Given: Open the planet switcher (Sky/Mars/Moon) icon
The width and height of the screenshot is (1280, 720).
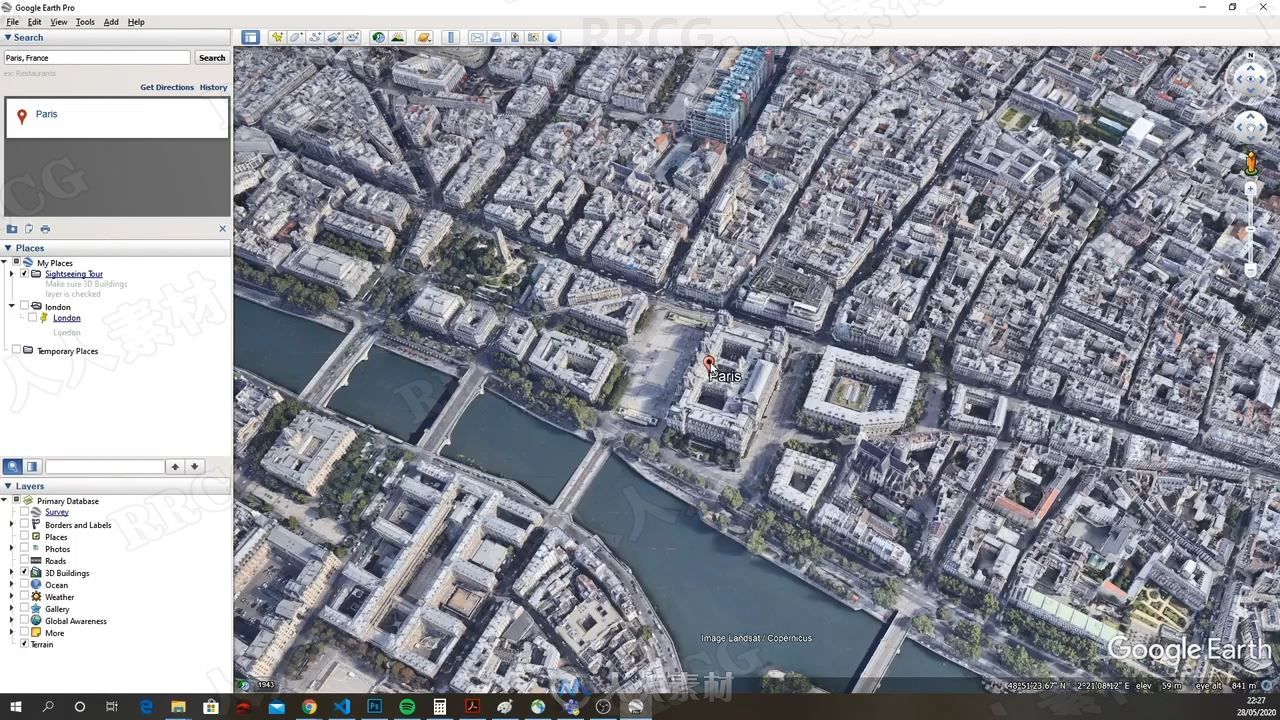Looking at the screenshot, I should coord(424,37).
